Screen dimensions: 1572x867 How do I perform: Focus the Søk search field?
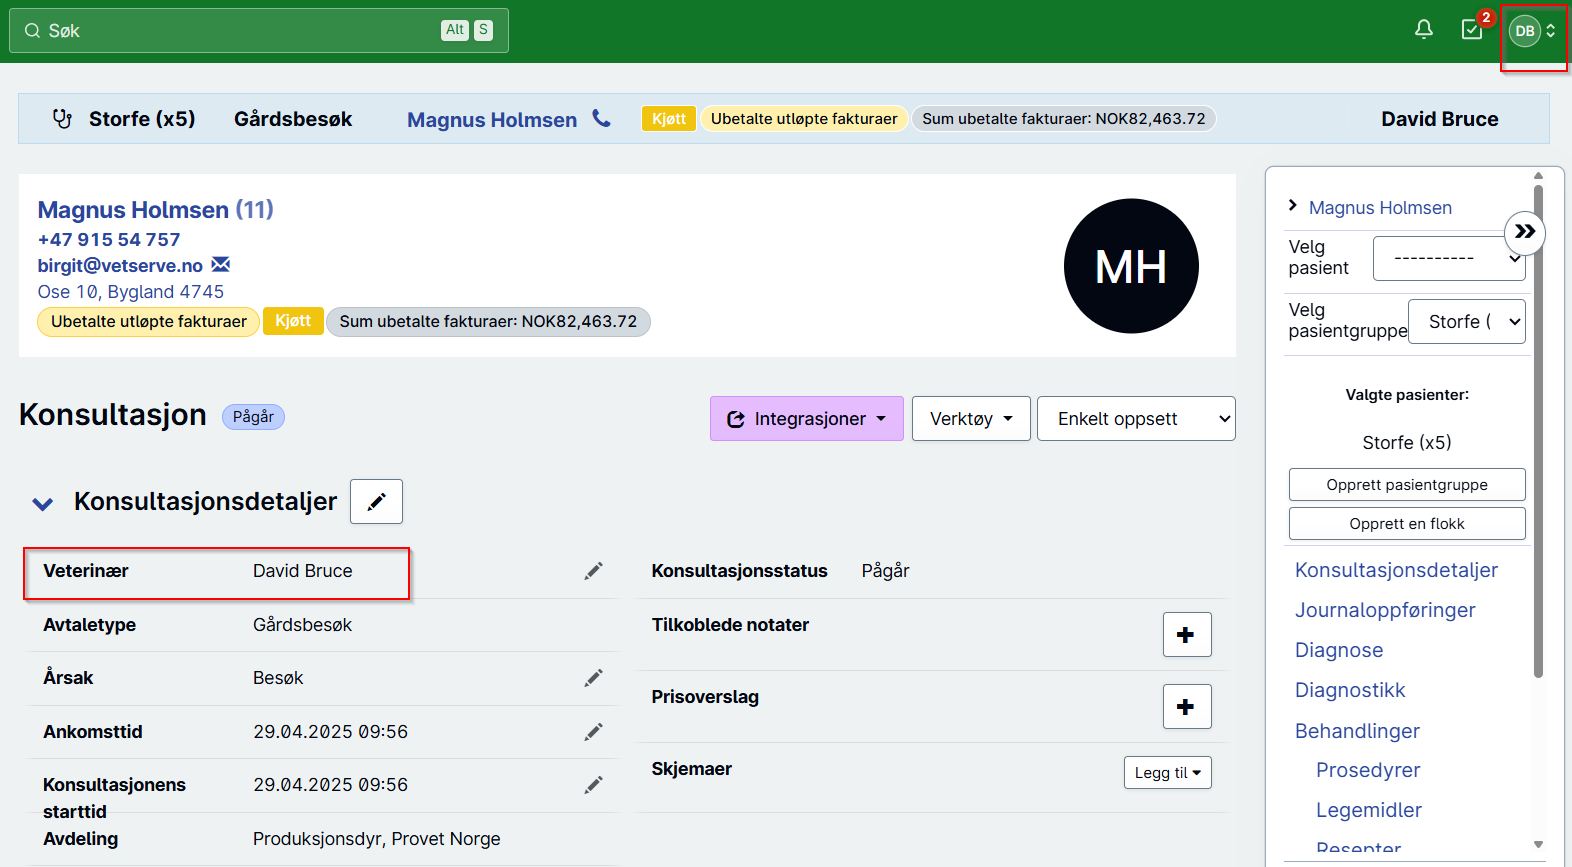pyautogui.click(x=259, y=31)
